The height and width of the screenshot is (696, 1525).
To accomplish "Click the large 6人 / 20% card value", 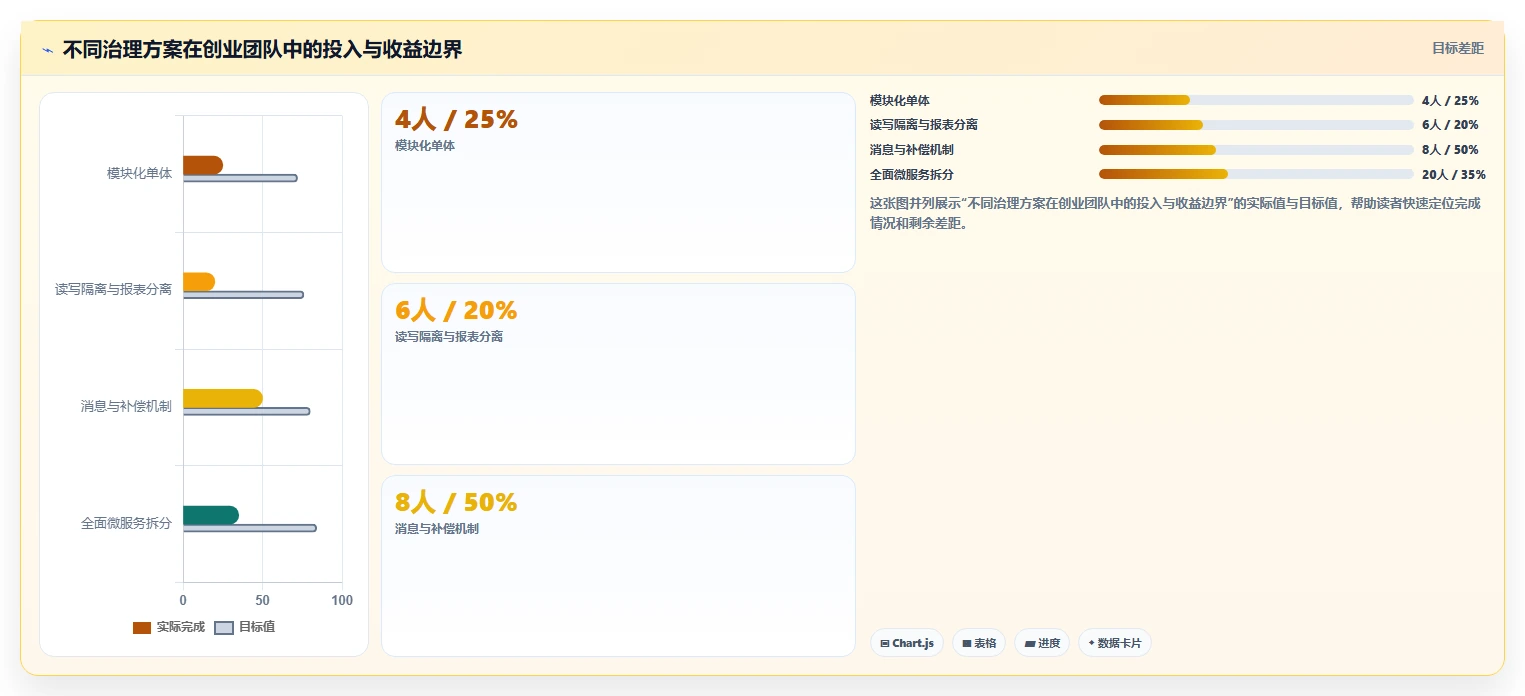I will (x=456, y=311).
